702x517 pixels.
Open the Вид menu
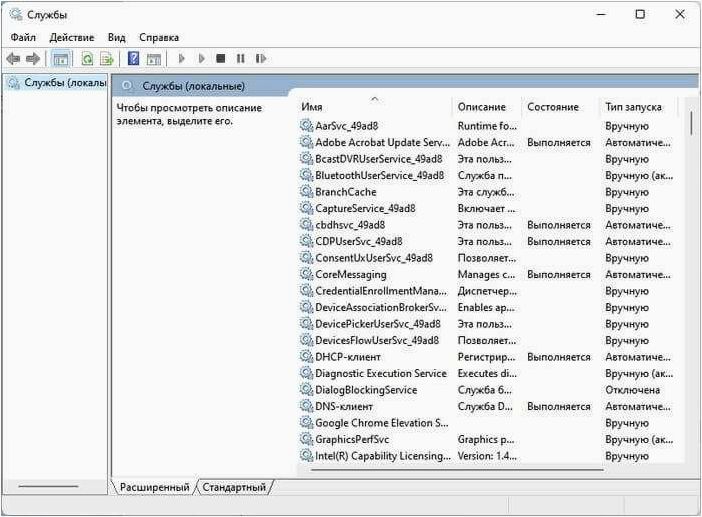point(116,38)
